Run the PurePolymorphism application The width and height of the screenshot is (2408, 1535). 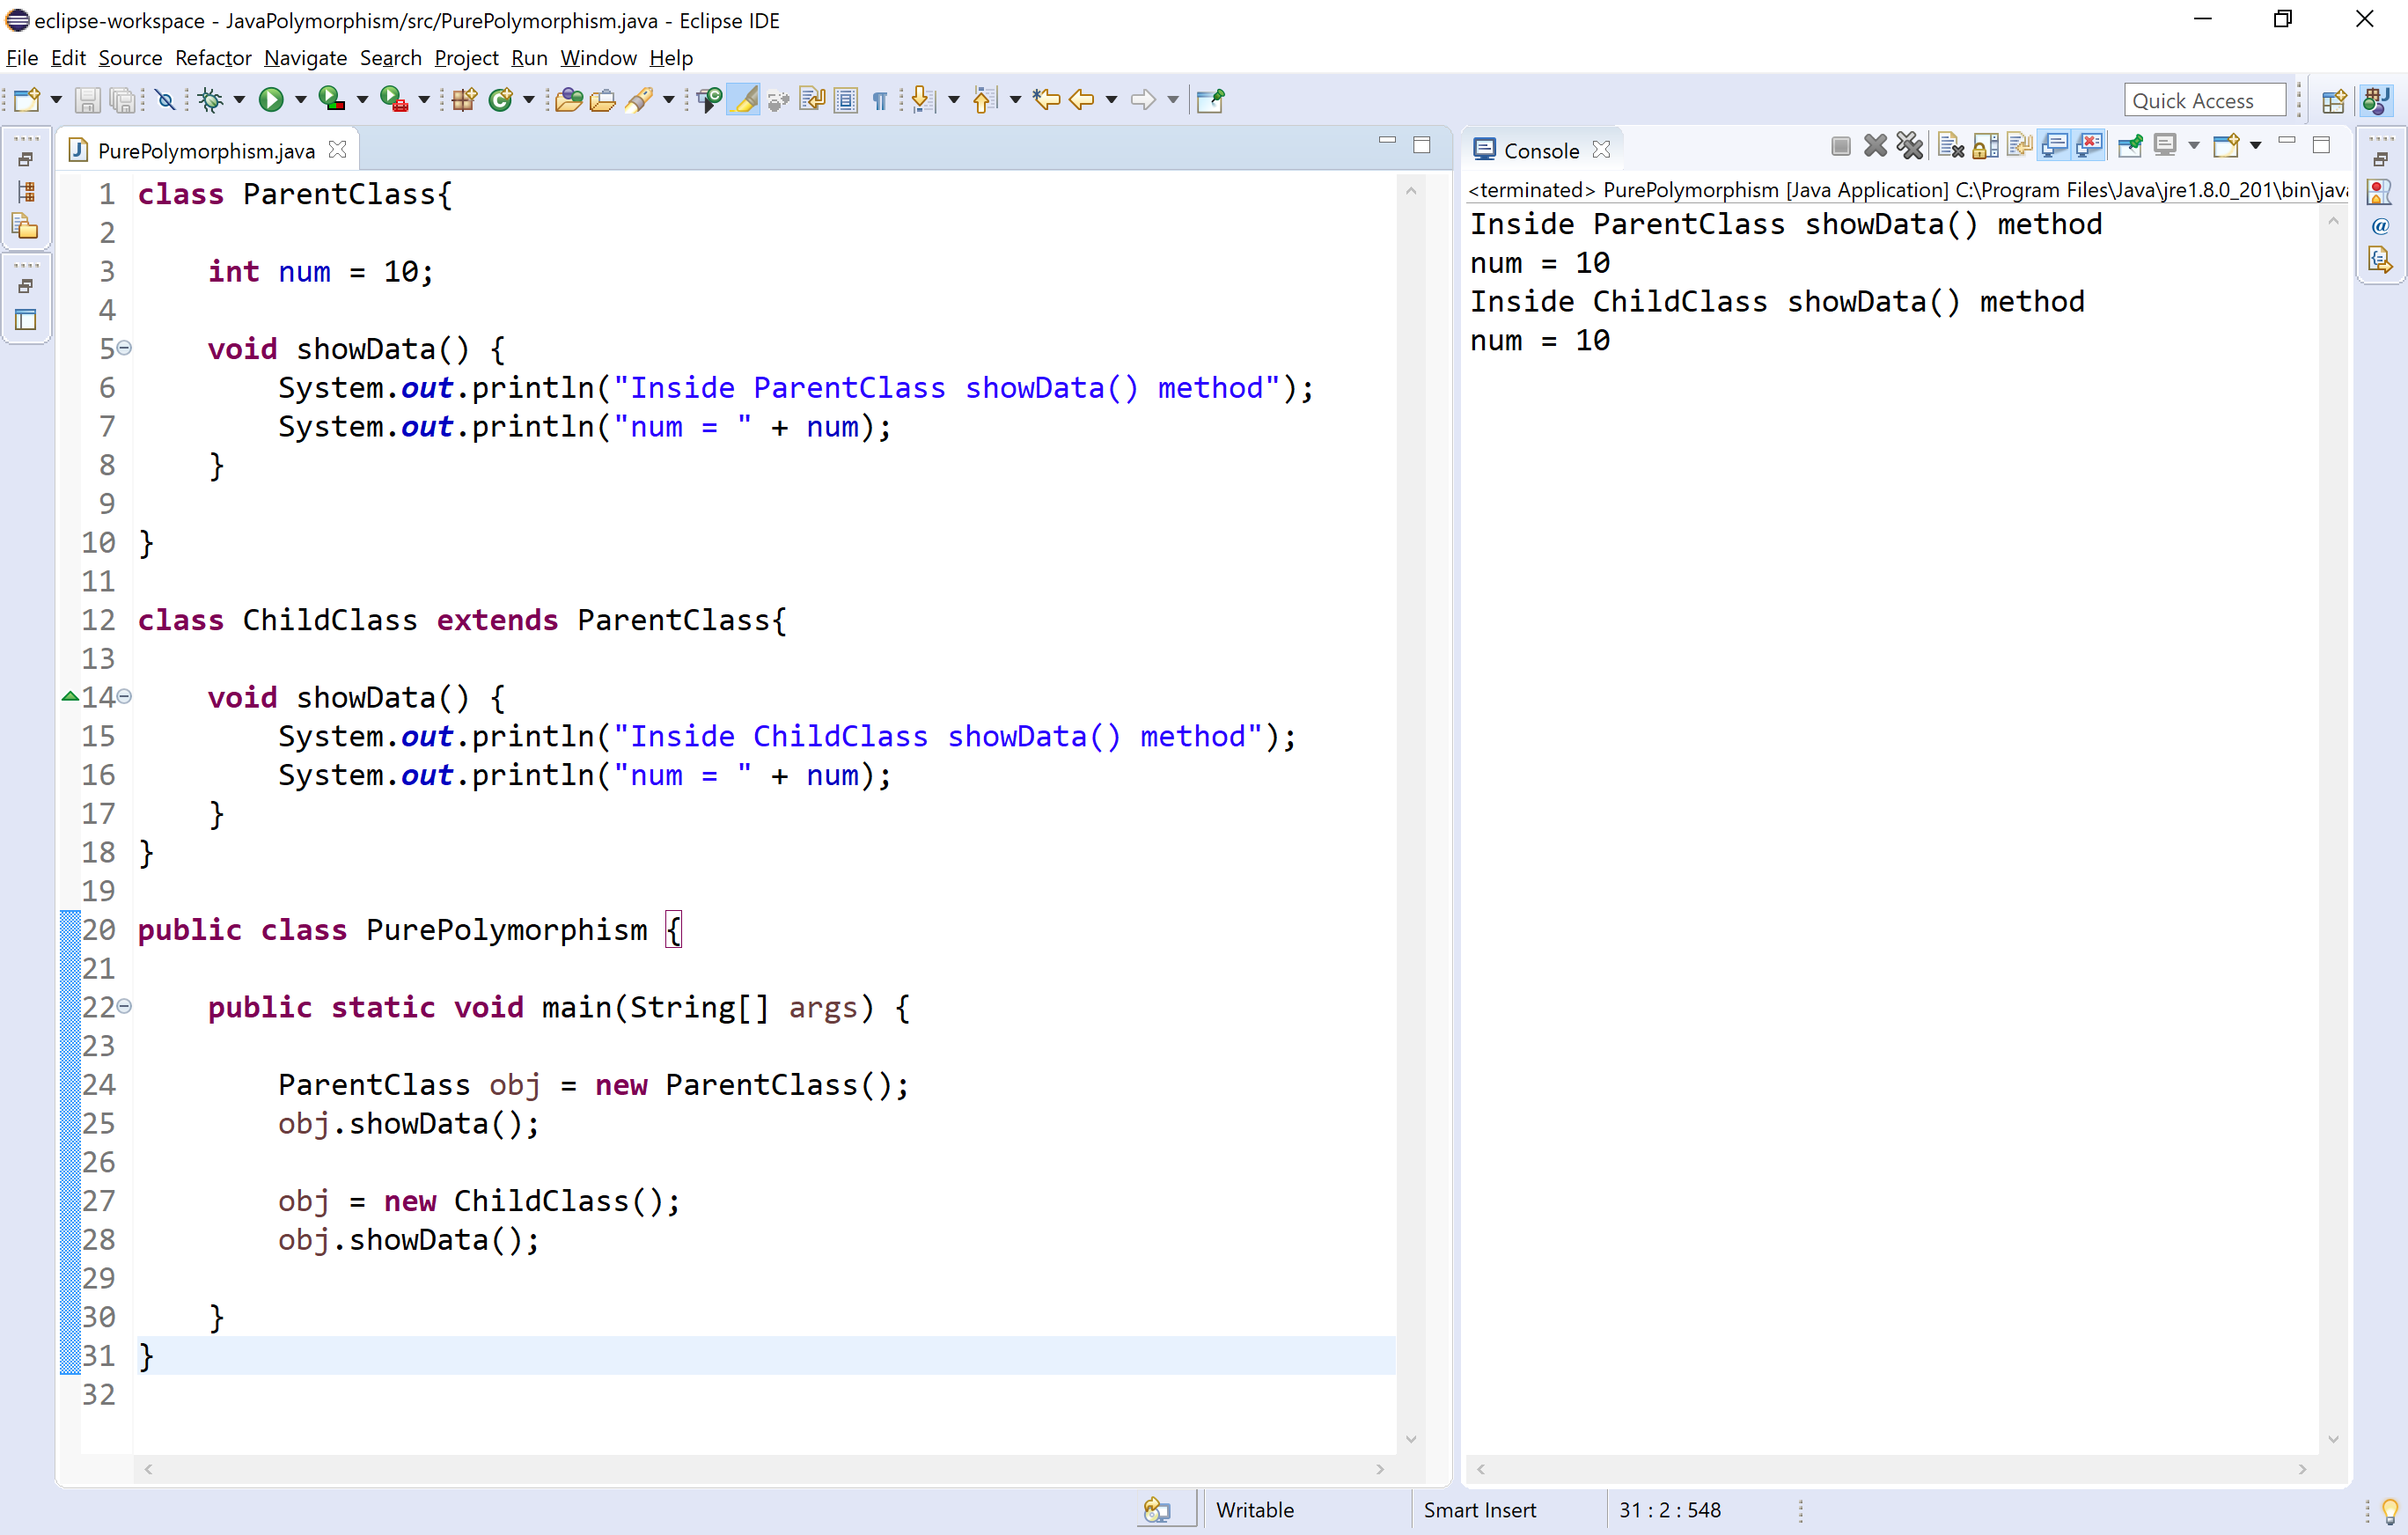[x=272, y=99]
